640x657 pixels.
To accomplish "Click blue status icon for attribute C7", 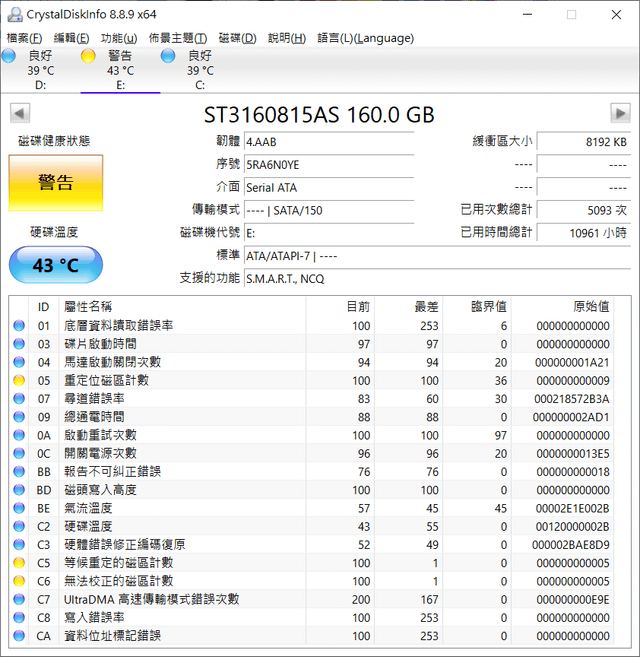I will click(19, 600).
